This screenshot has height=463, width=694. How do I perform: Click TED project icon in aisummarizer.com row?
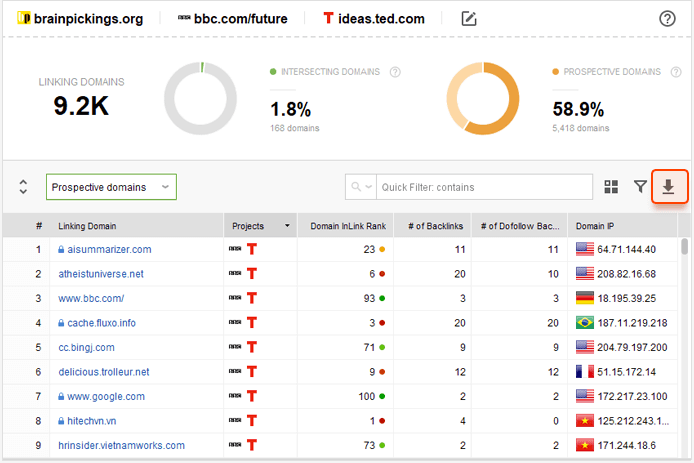point(252,249)
